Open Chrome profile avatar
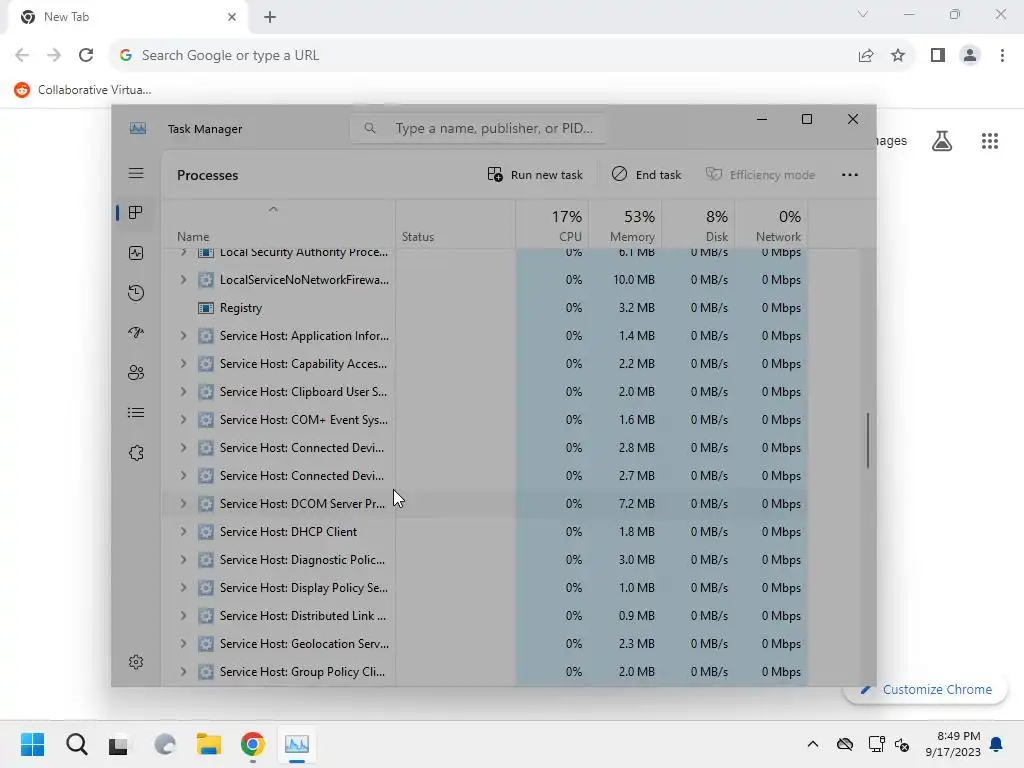1024x768 pixels. click(970, 56)
